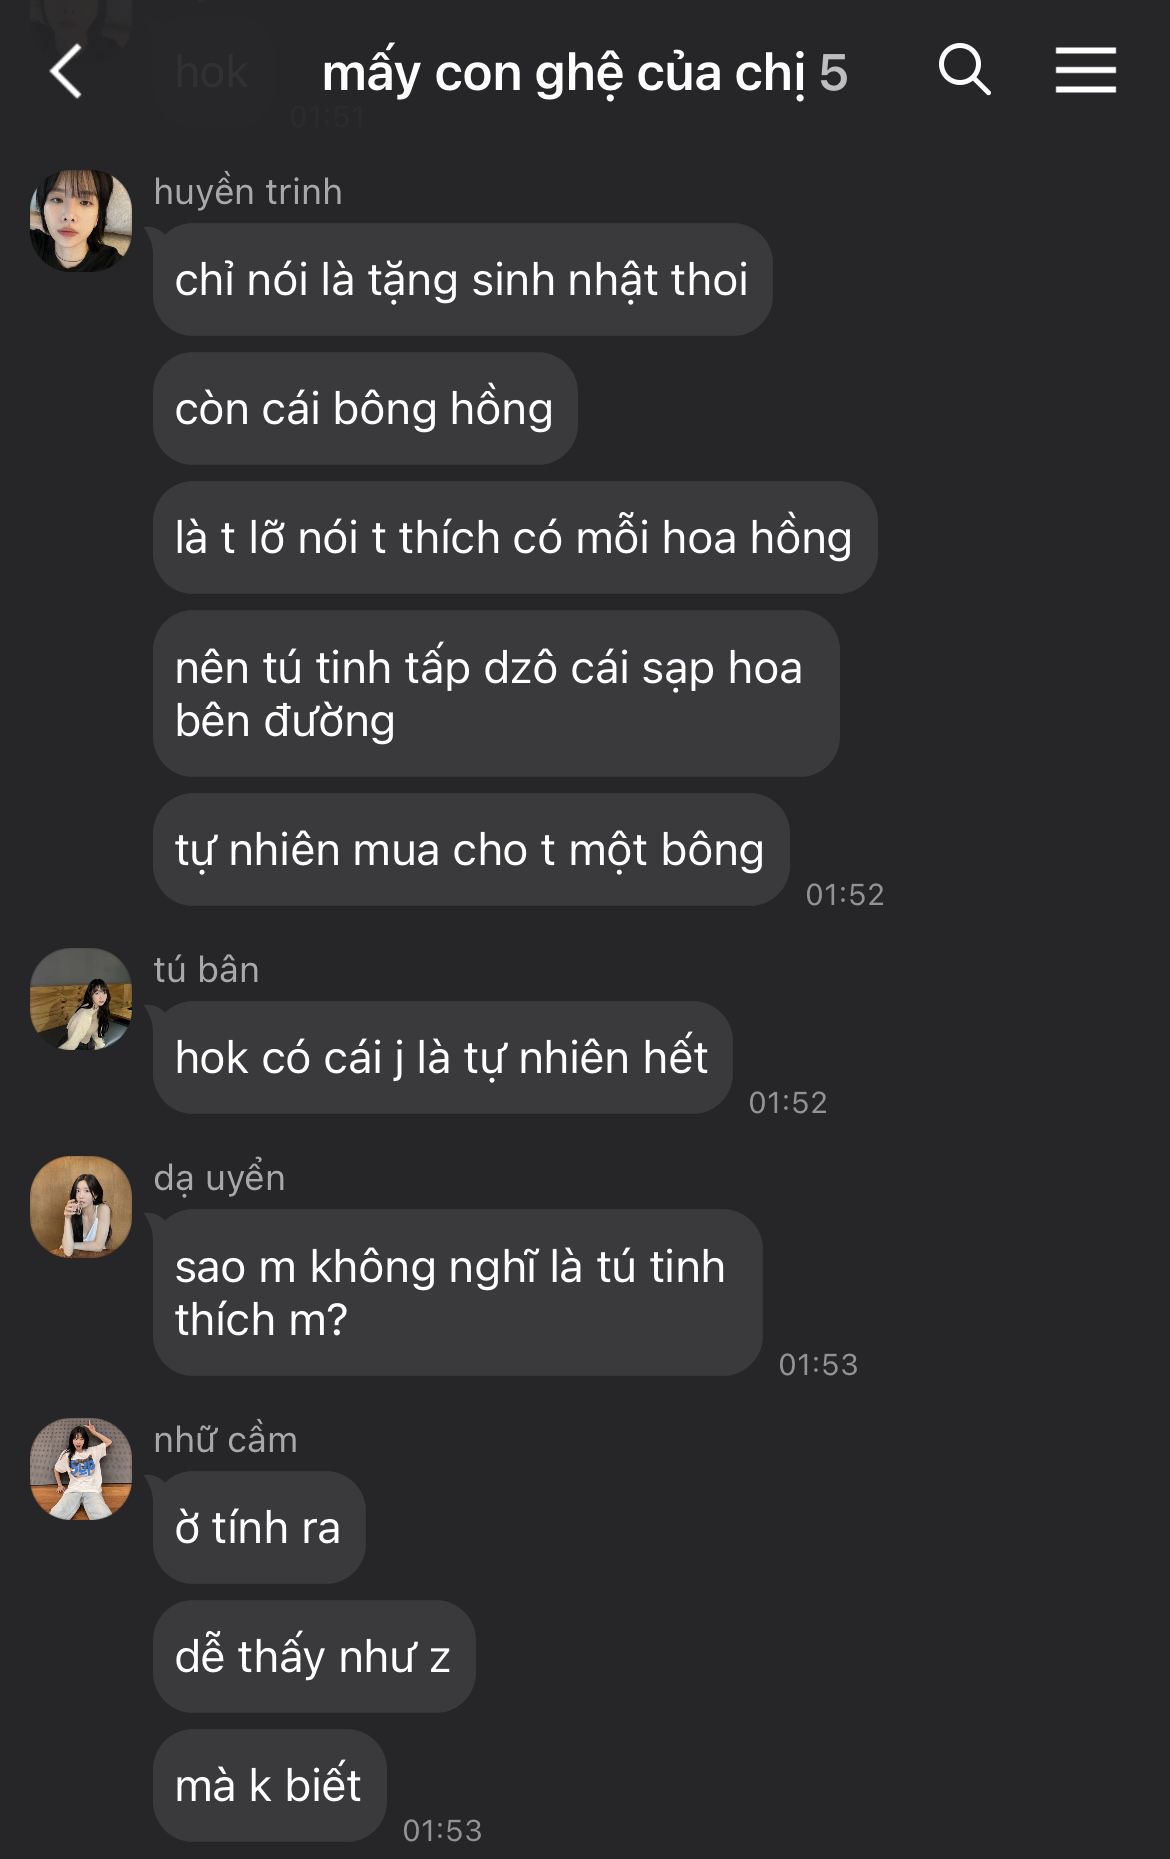1170x1859 pixels.
Task: Tap message 'sao m không nghĩ là tú tinh thích m?'
Action: pyautogui.click(x=458, y=1292)
